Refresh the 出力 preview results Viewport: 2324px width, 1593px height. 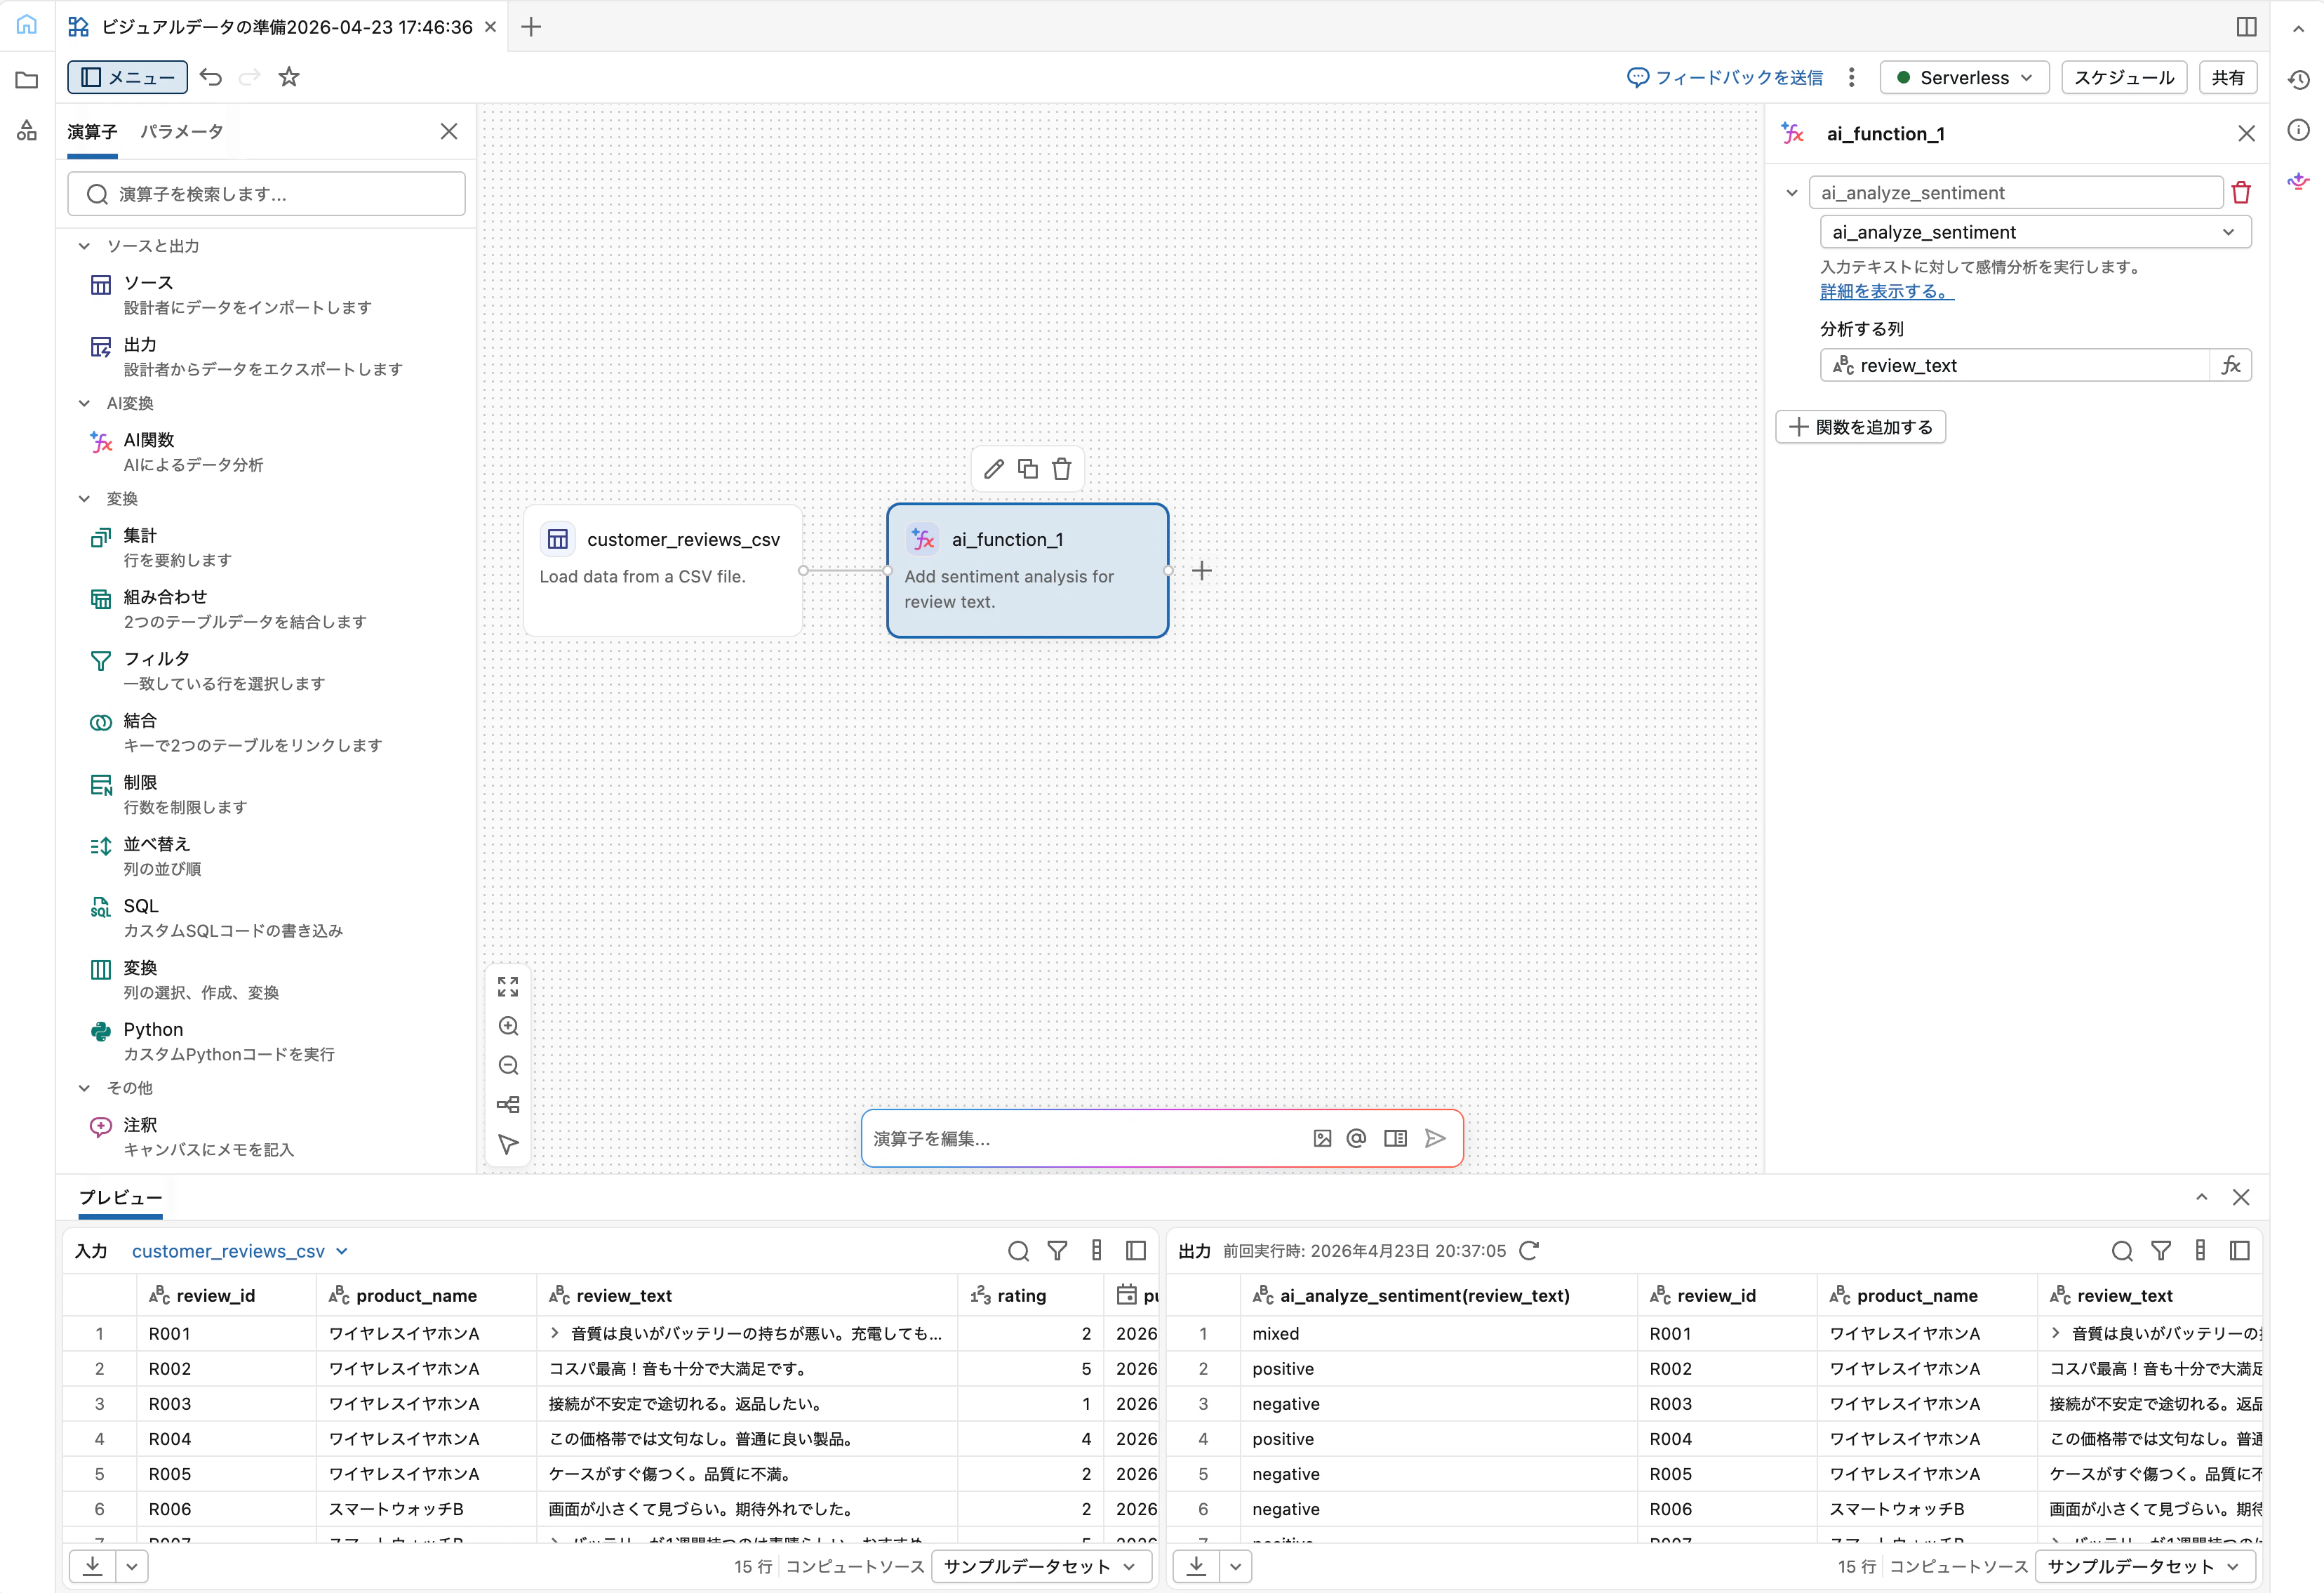point(1529,1250)
